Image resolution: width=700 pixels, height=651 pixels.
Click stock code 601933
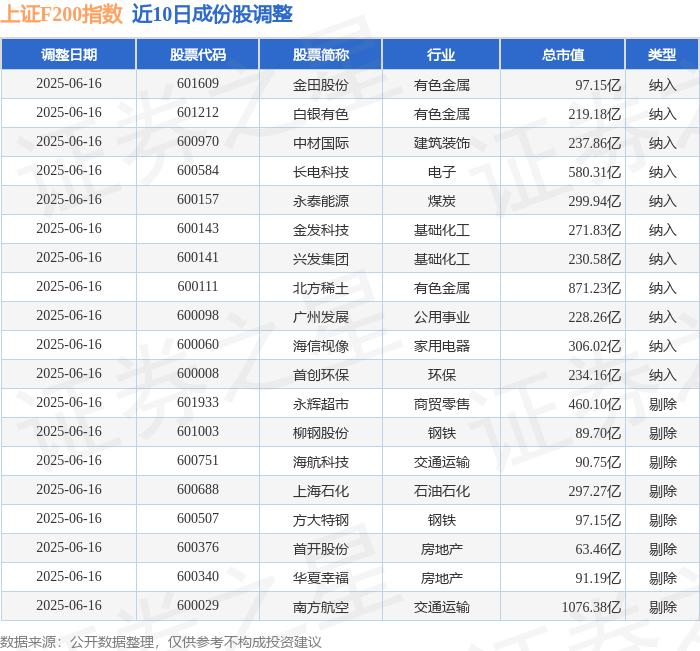tap(198, 403)
